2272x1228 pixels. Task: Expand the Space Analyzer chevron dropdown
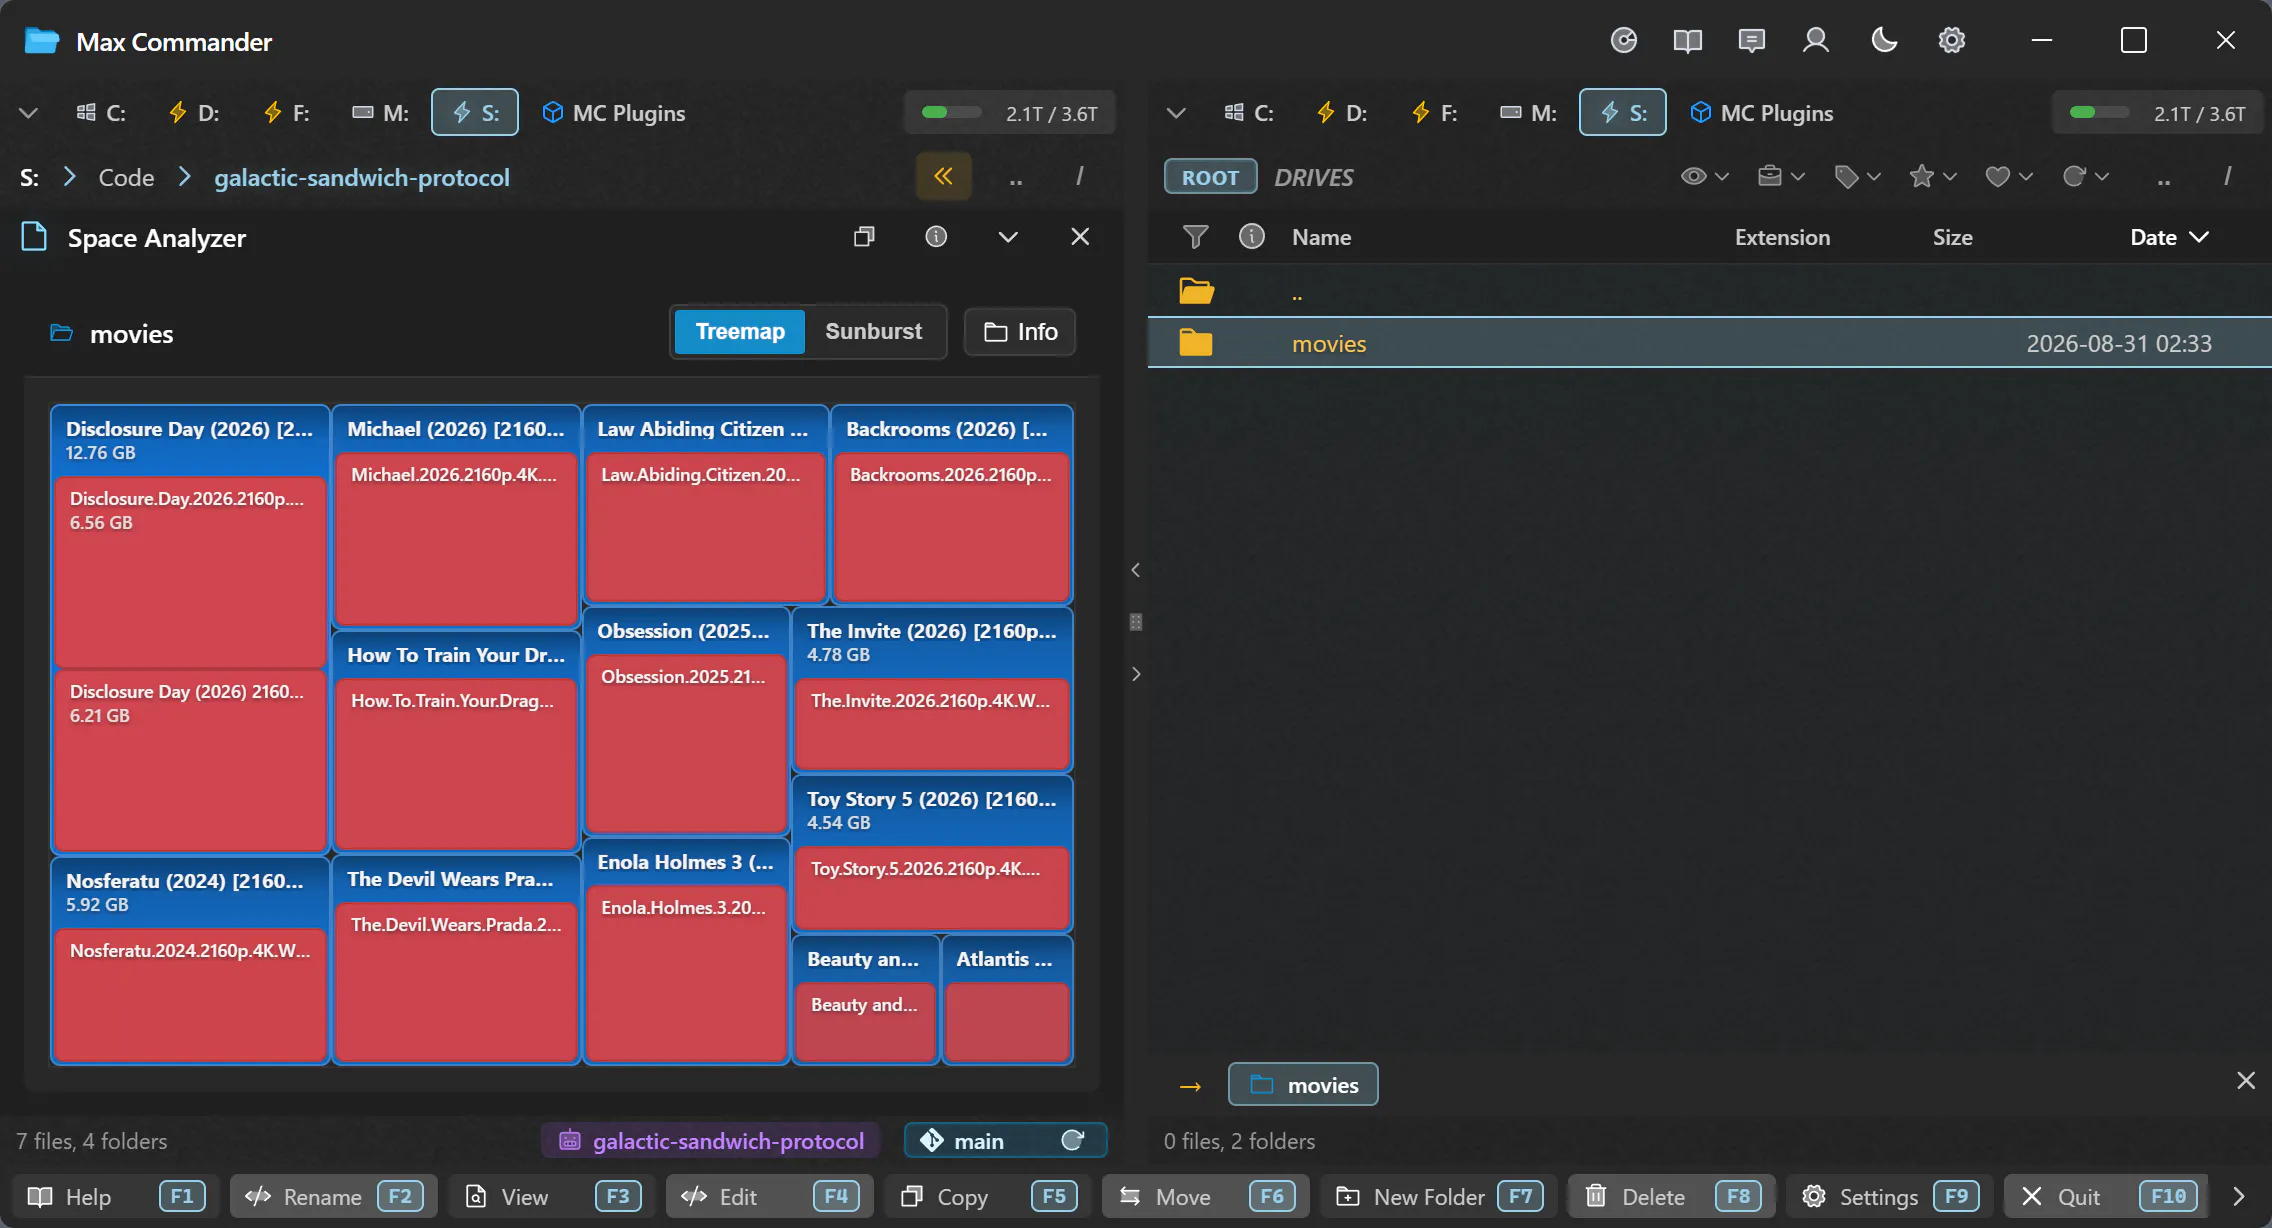point(1008,237)
